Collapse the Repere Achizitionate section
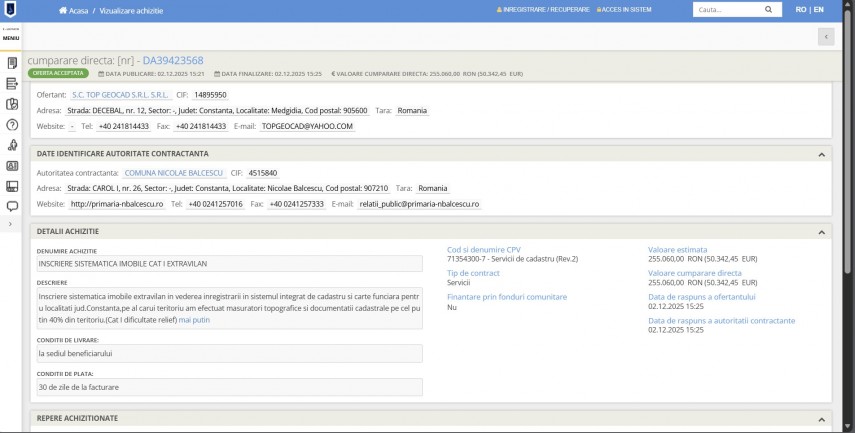The image size is (855, 433). [x=821, y=419]
